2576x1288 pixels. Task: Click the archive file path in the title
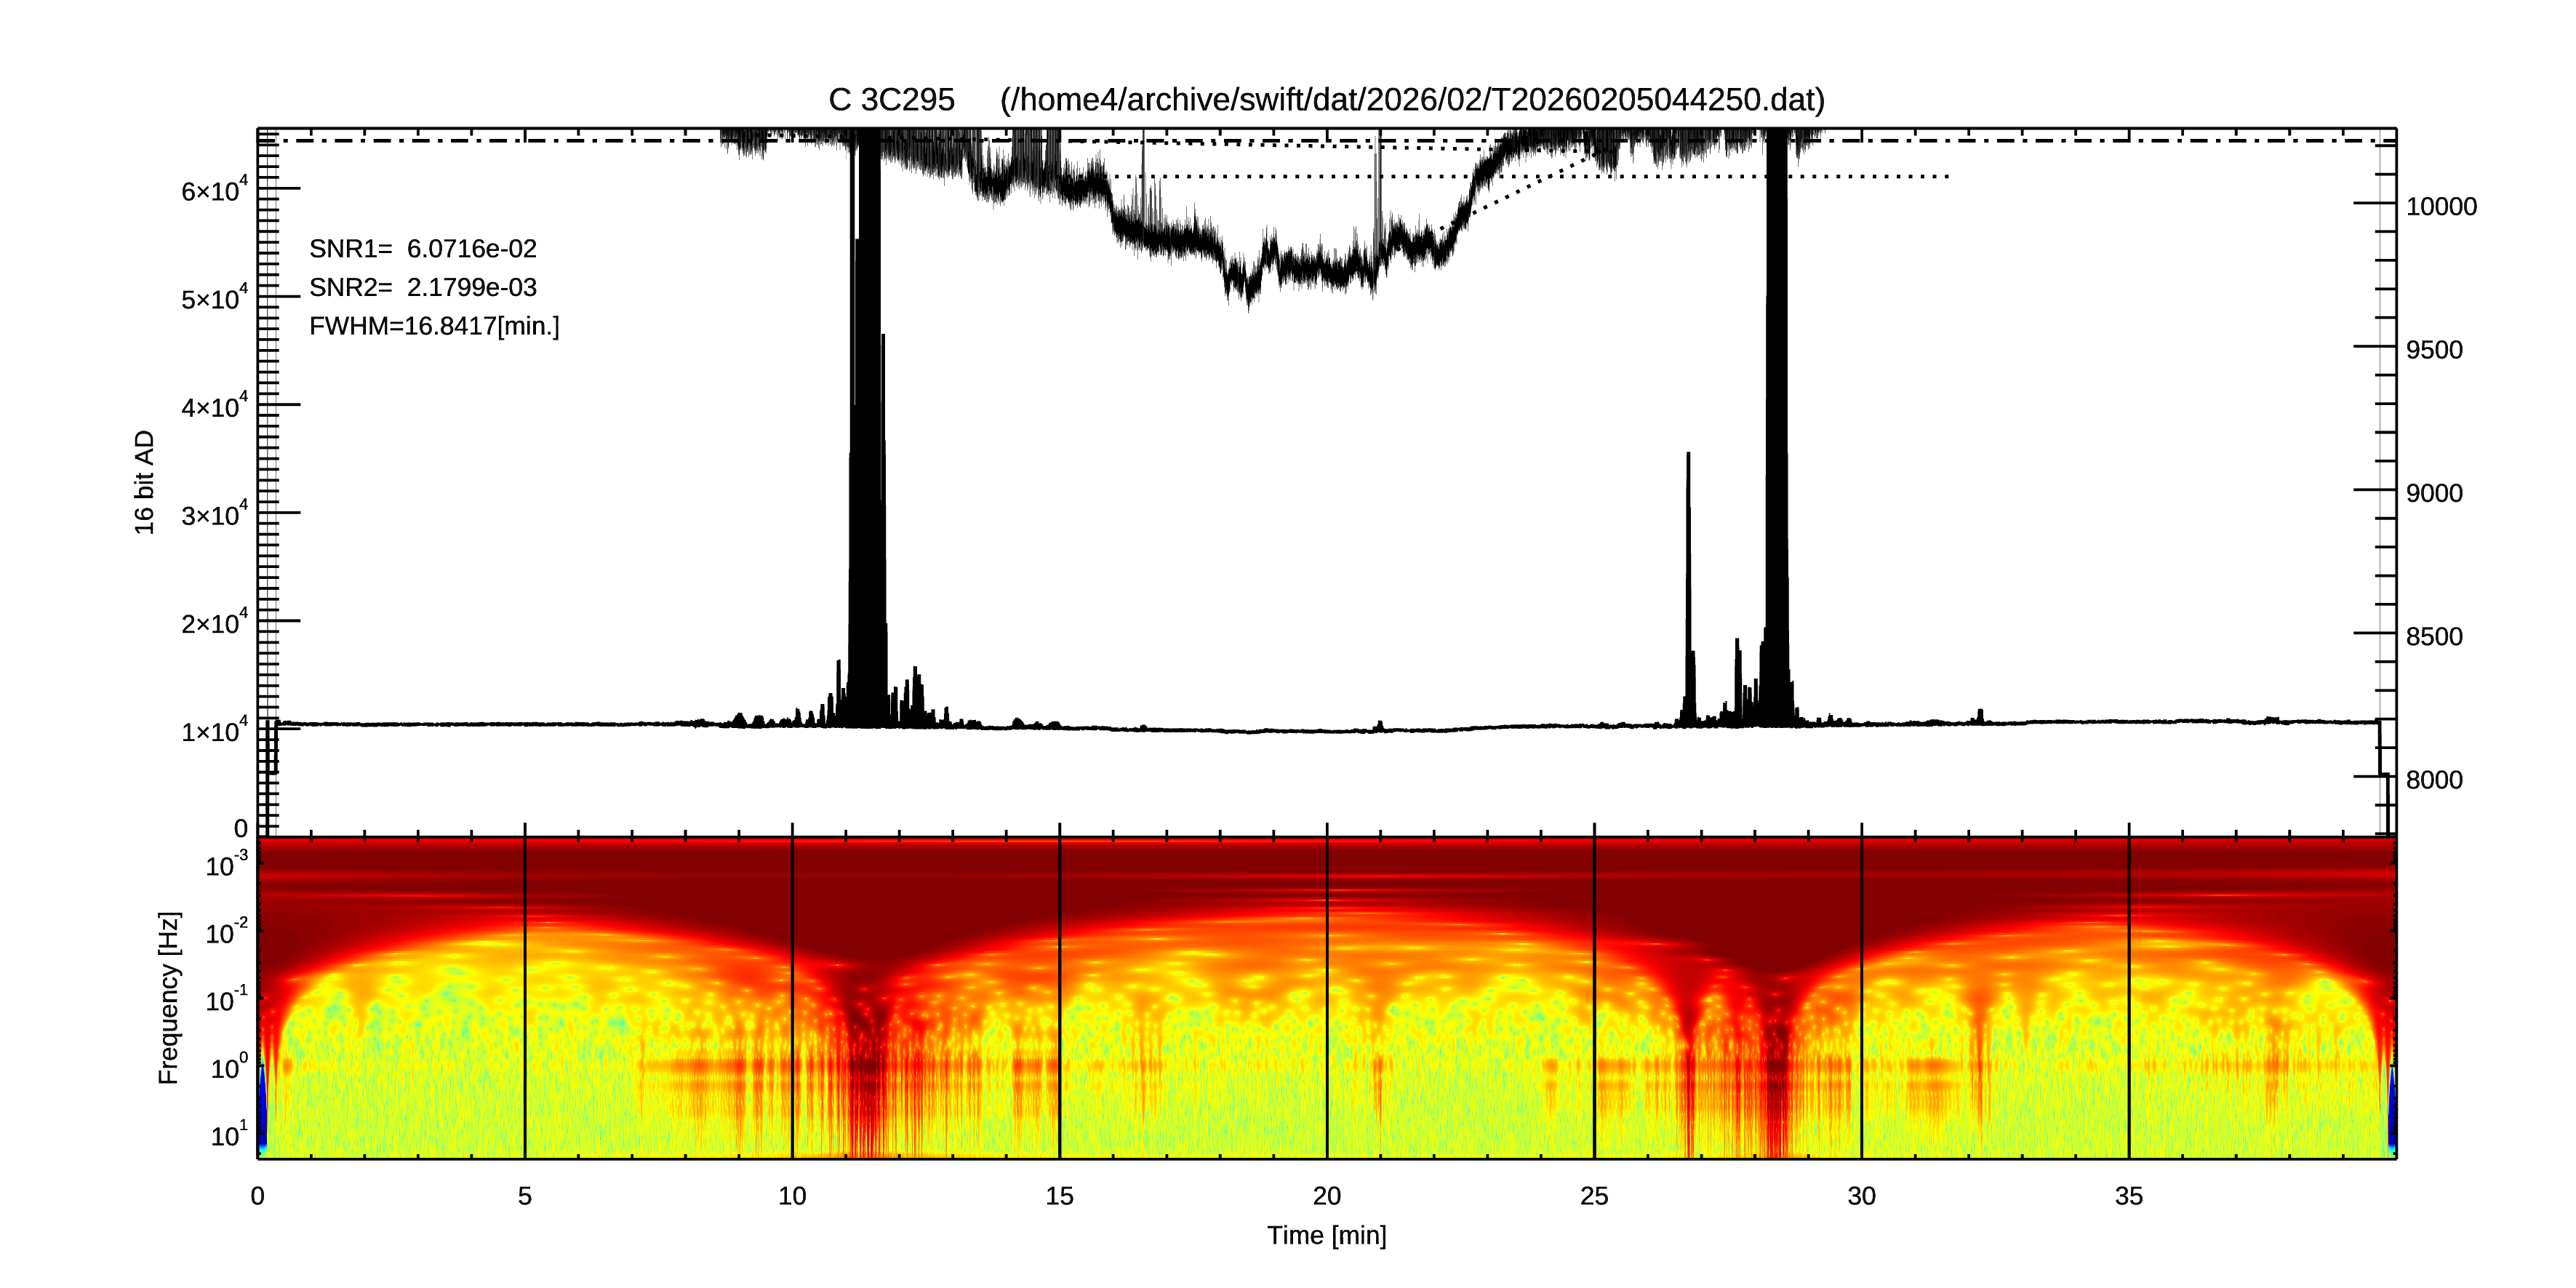tap(1412, 100)
